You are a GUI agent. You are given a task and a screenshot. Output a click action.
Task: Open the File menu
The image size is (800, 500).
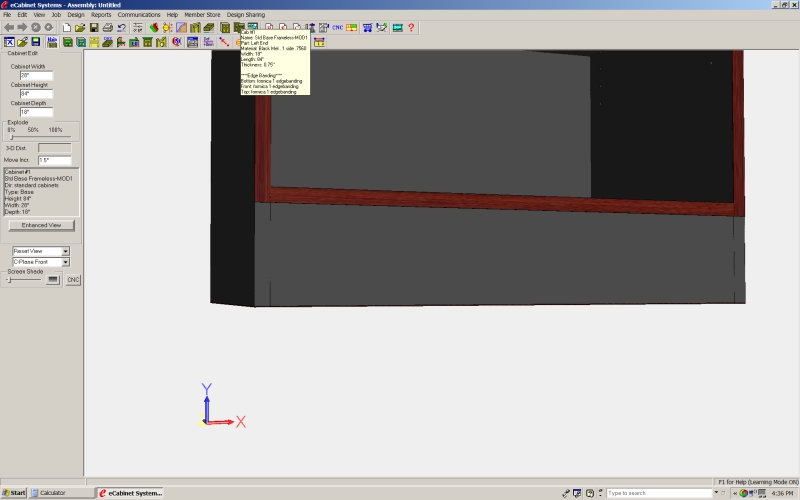point(7,15)
